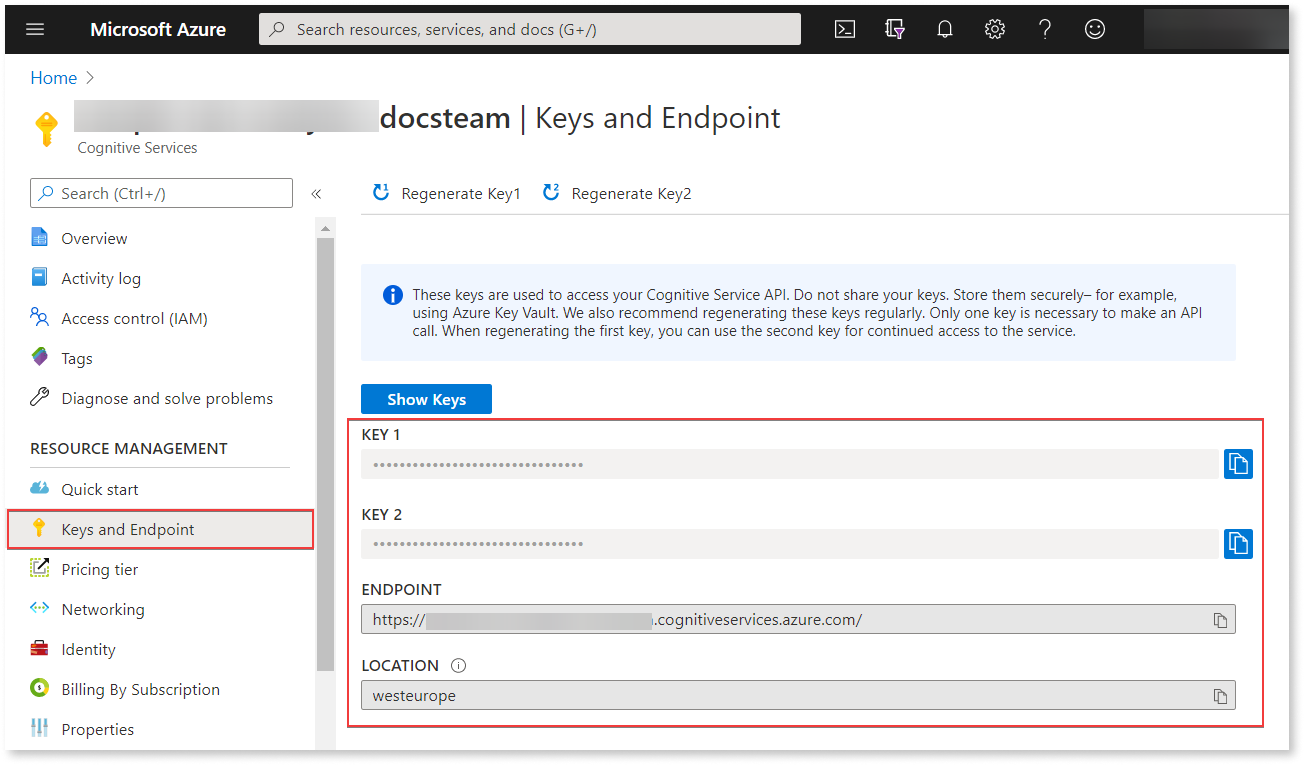1304x765 pixels.
Task: Copy KEY 1 to clipboard
Action: [1238, 463]
